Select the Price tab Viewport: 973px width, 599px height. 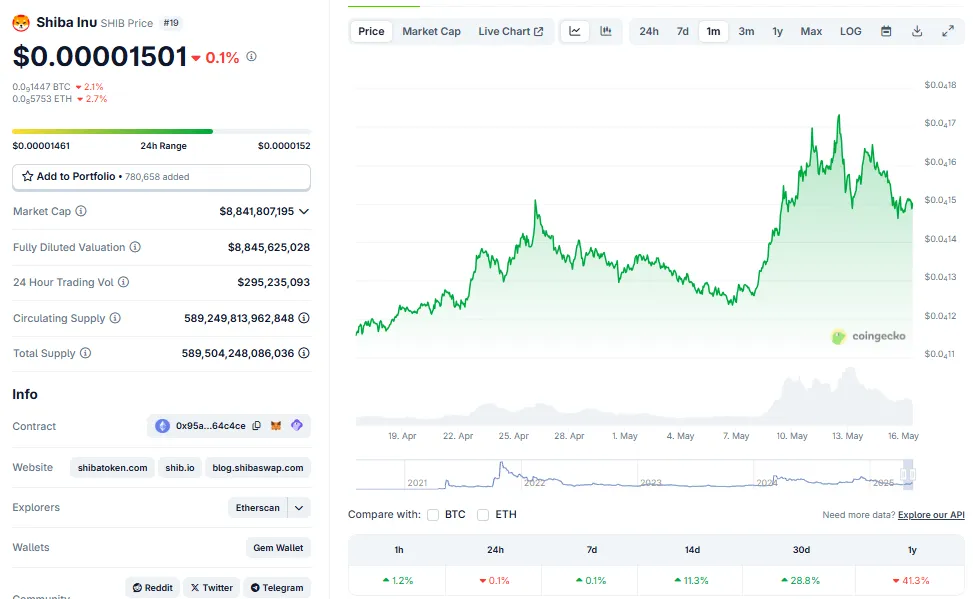[371, 31]
